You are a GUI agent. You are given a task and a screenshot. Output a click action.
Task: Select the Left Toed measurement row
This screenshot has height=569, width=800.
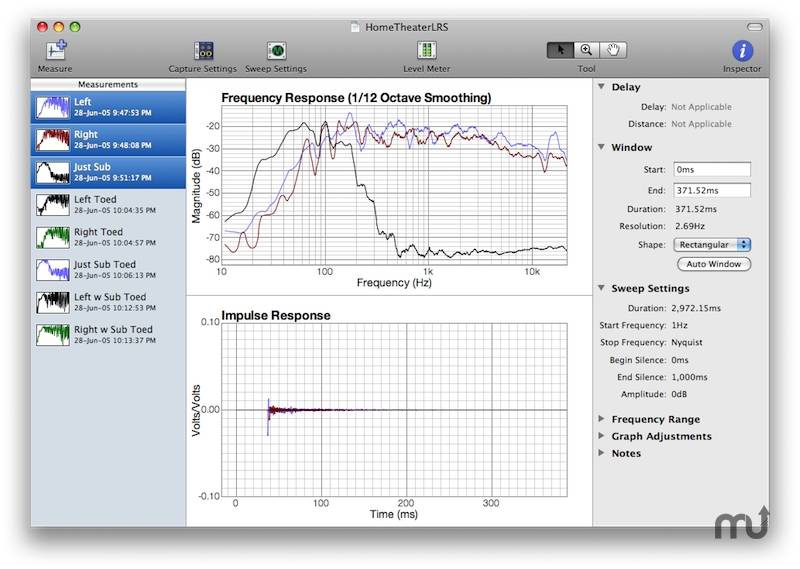(x=108, y=205)
